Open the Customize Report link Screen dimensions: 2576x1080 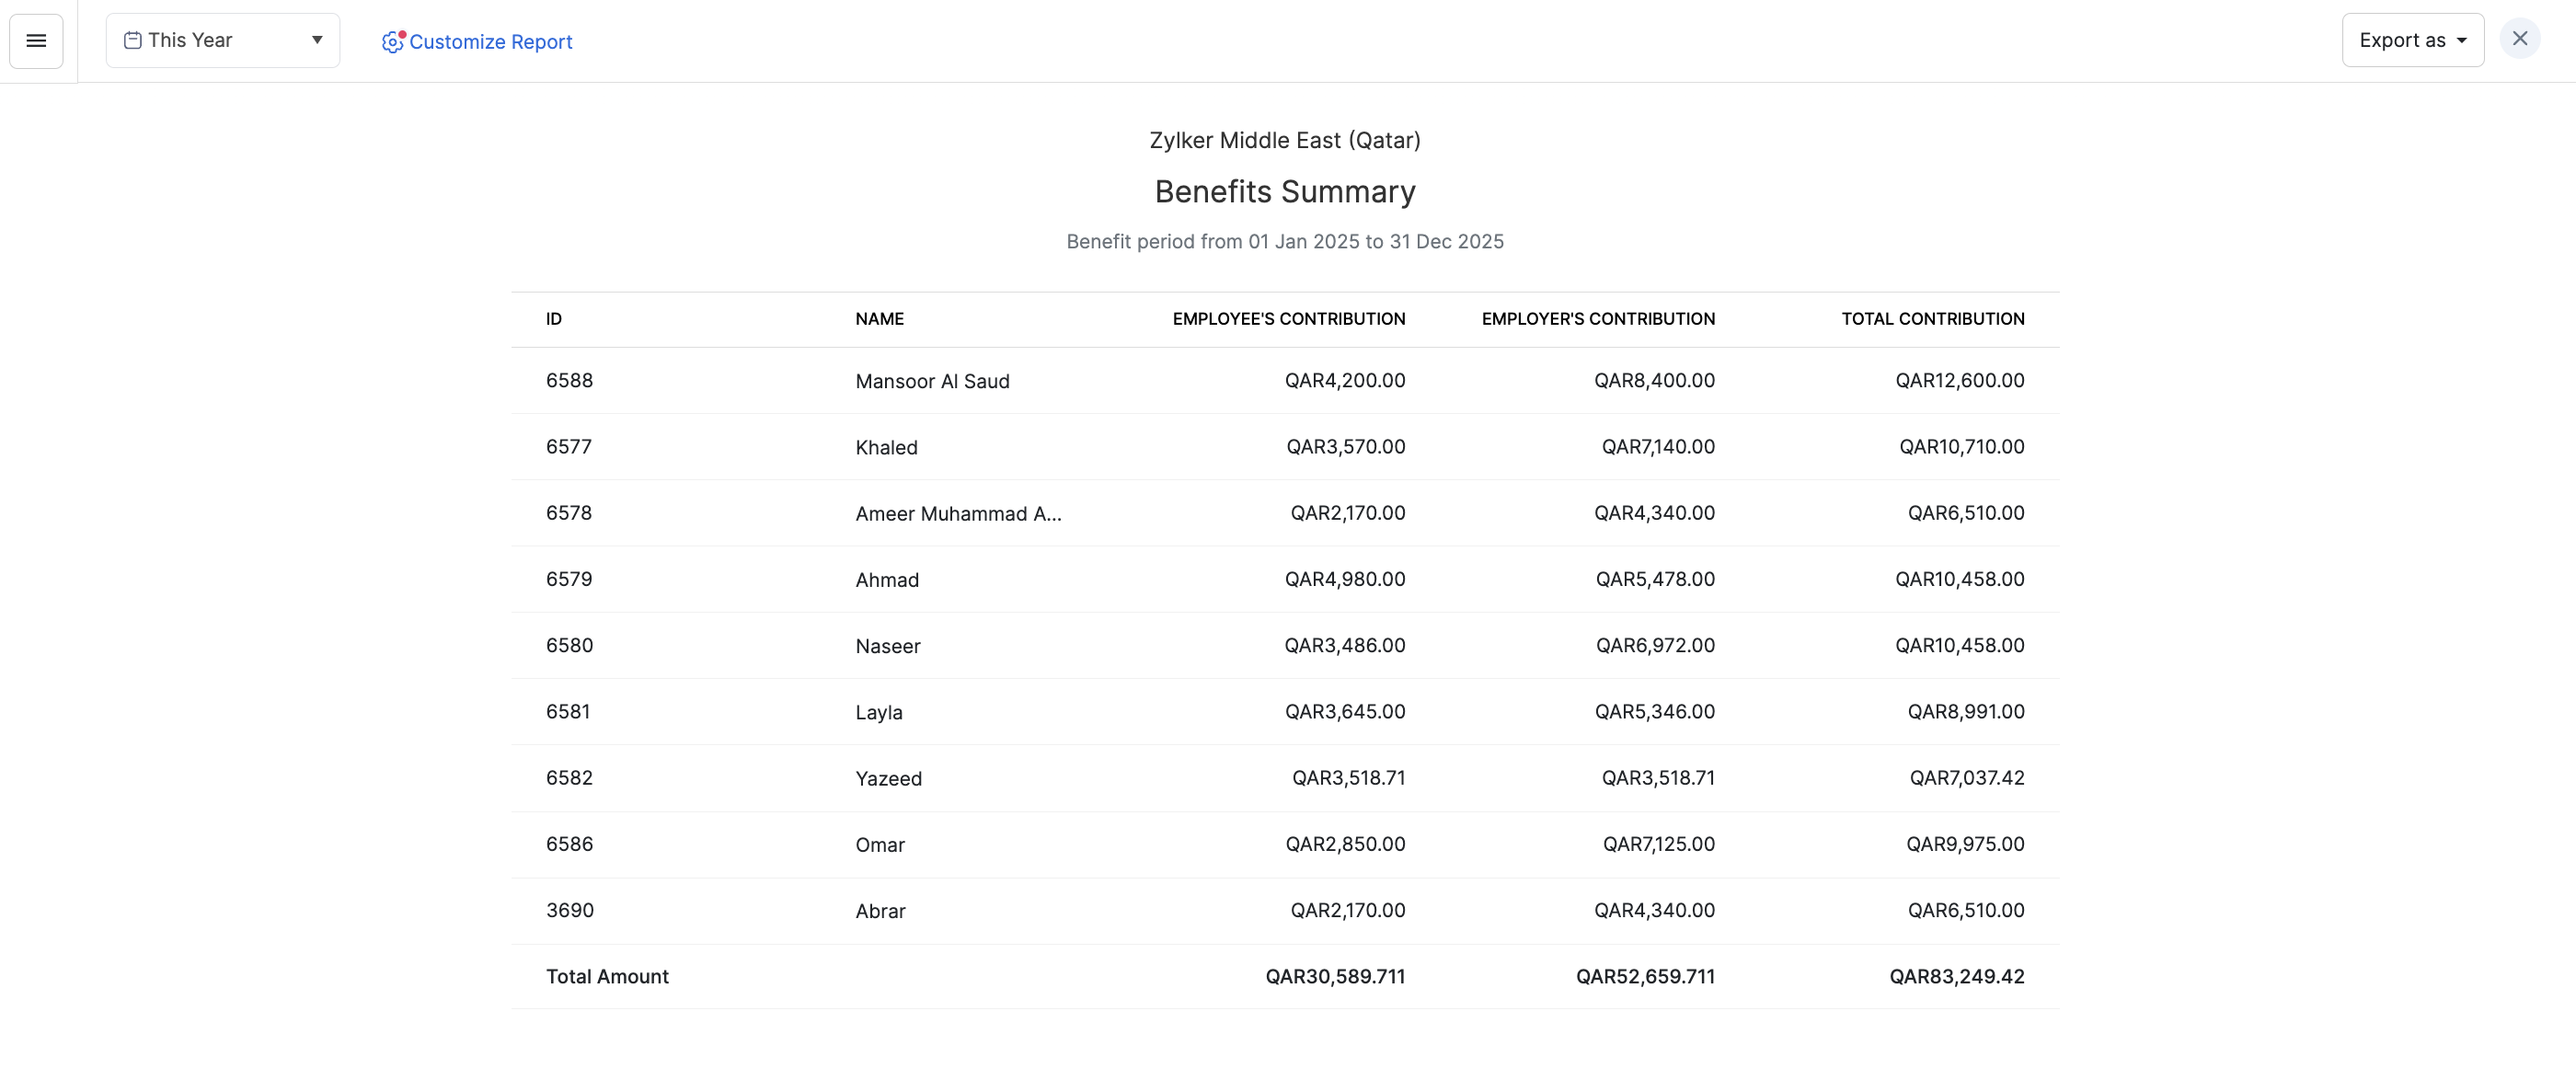[x=490, y=42]
